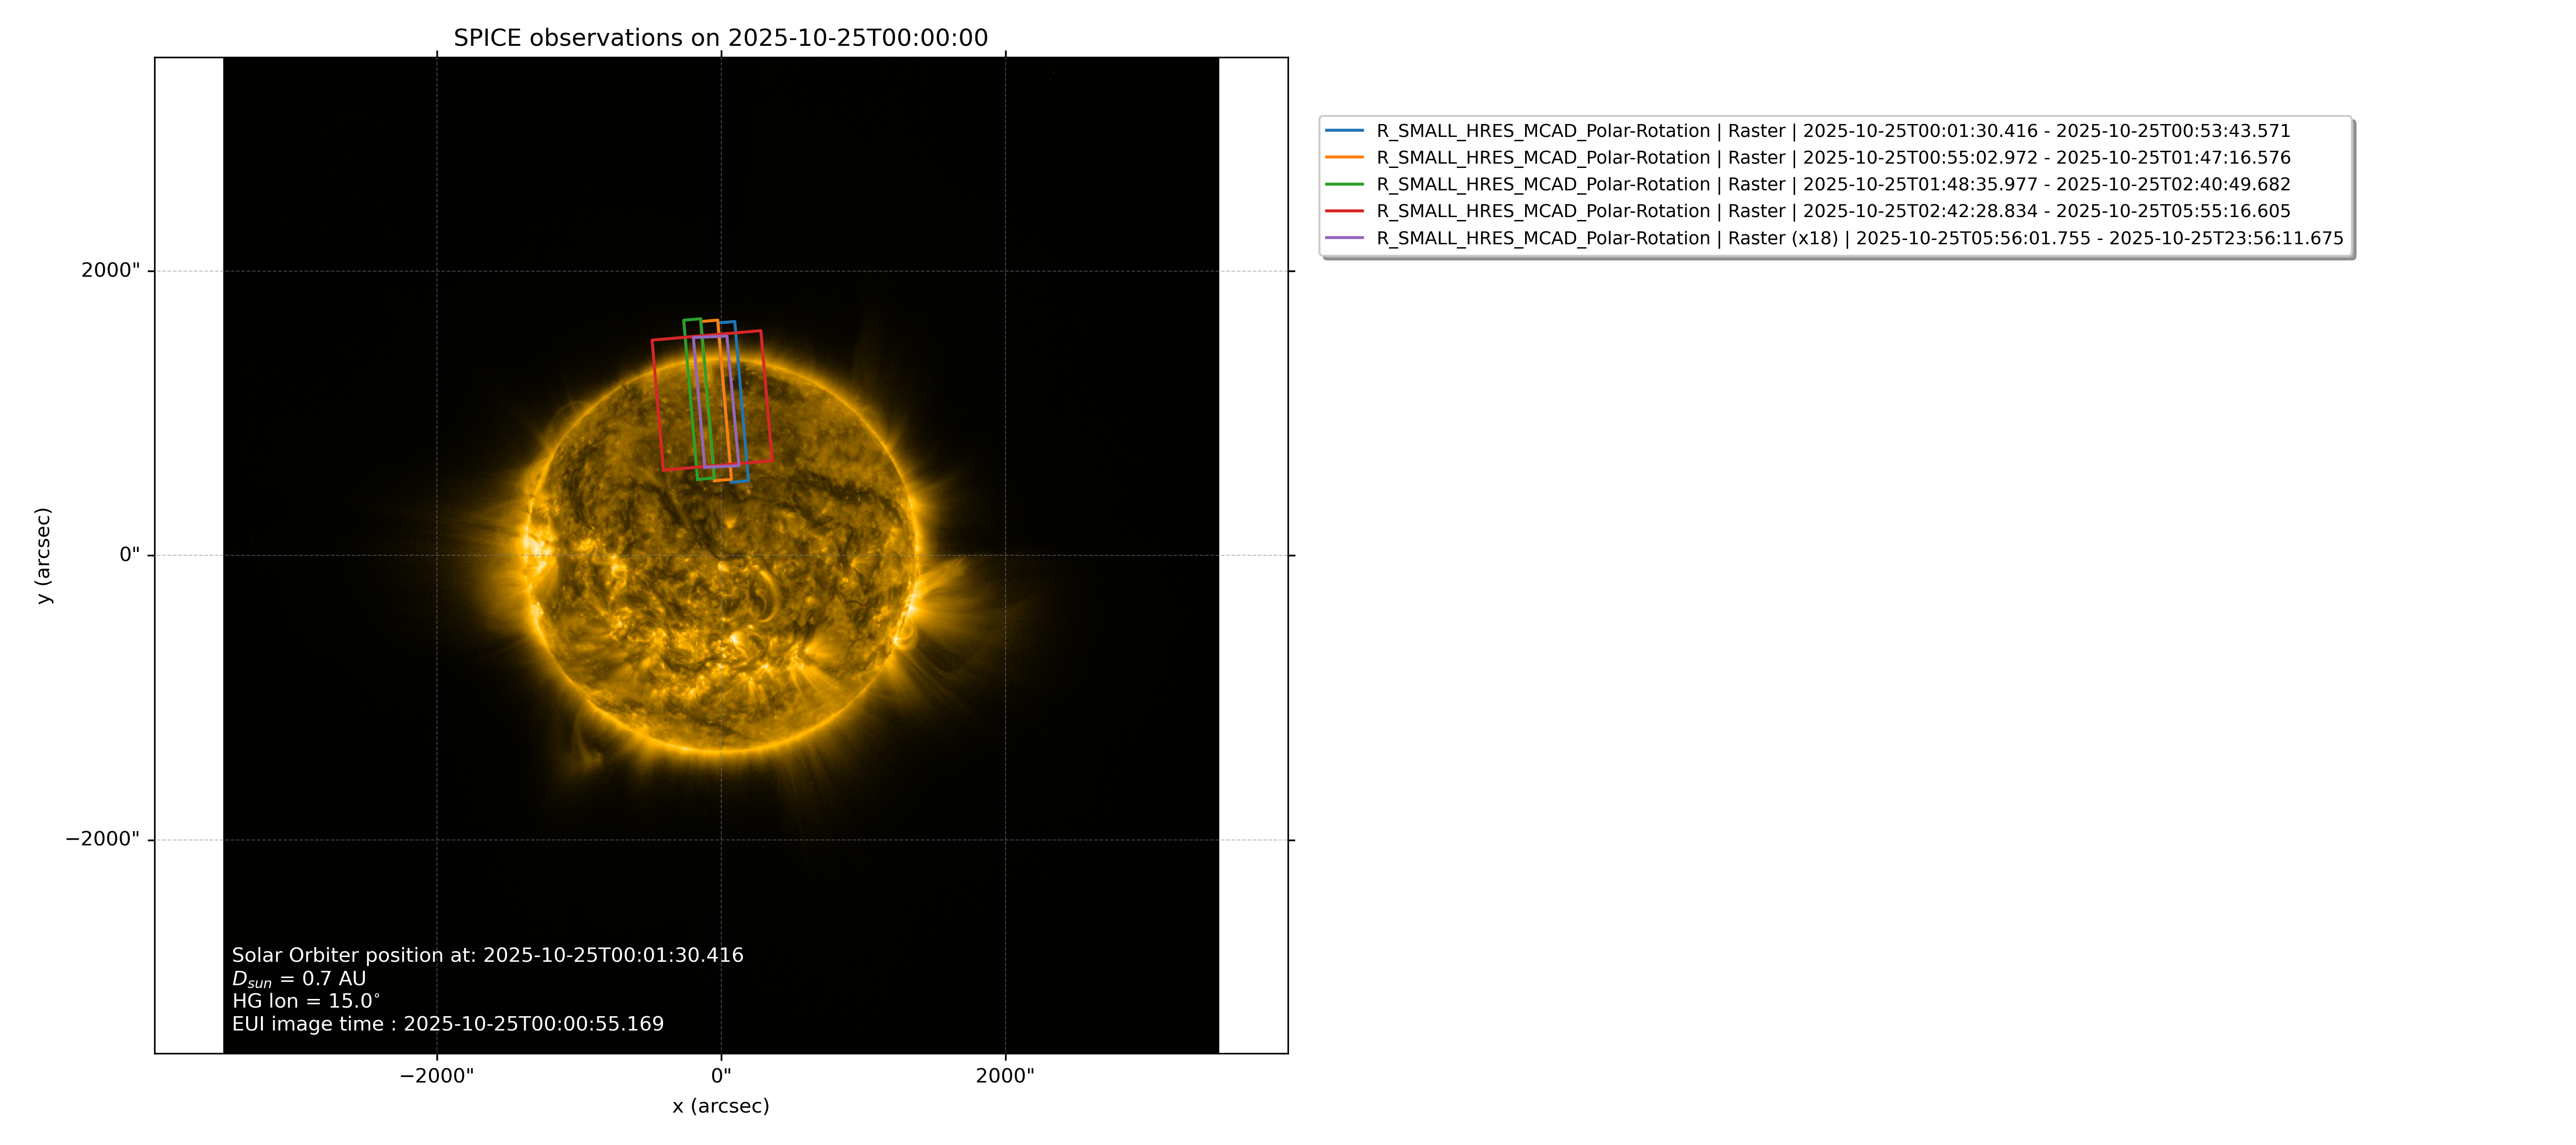Select the legend entry ending 00:53:43.571
2576x1145 pixels.
1833,131
